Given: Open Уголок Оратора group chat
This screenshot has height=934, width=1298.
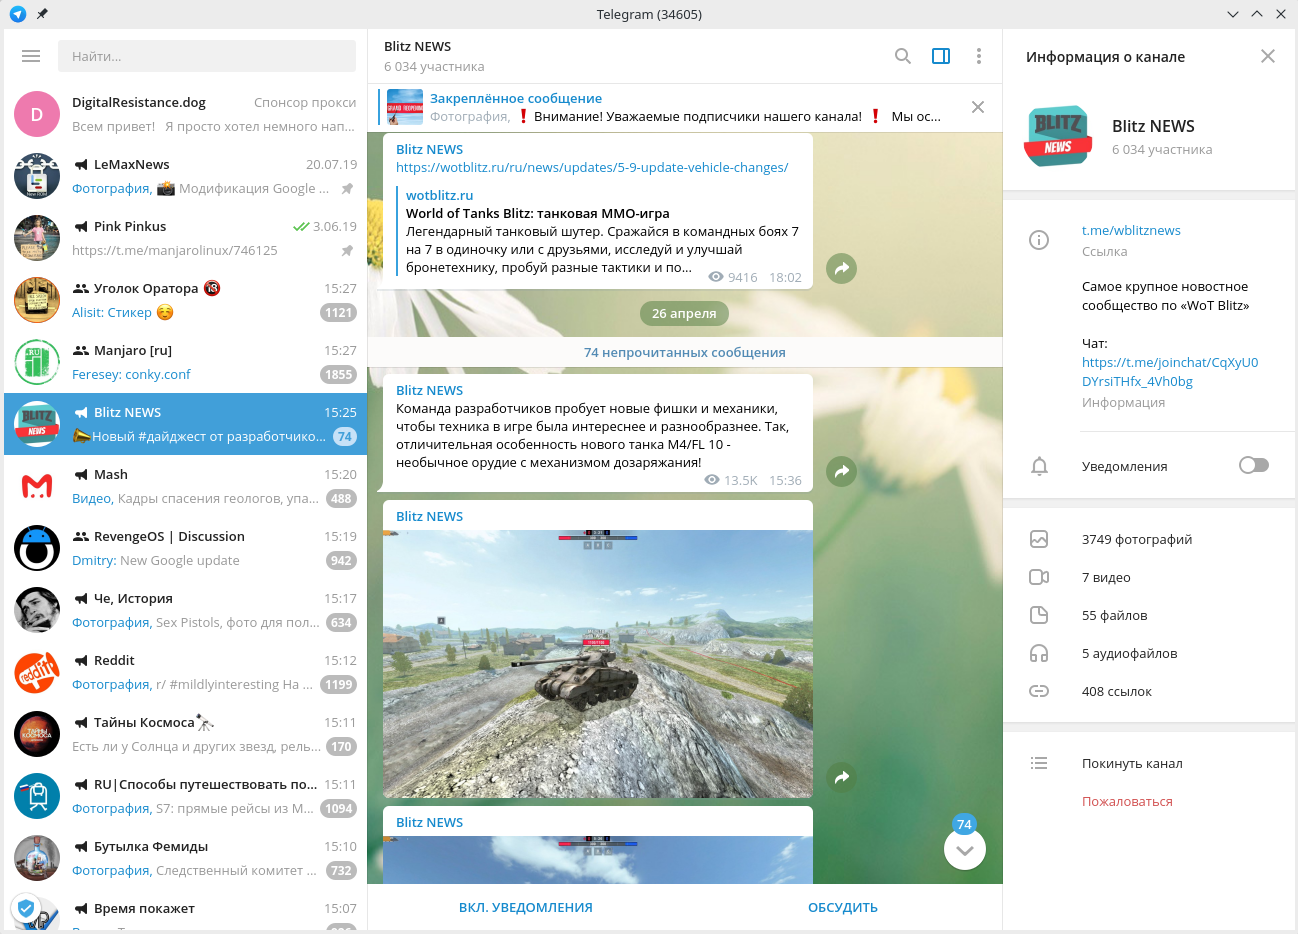Looking at the screenshot, I should coord(186,300).
